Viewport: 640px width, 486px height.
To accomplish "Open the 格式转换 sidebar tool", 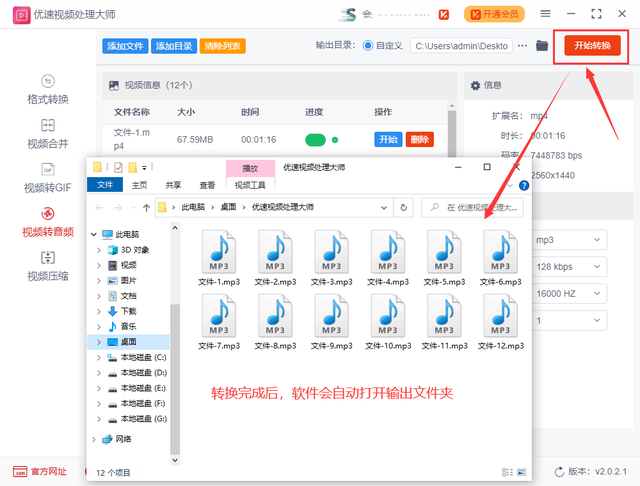I will [48, 90].
